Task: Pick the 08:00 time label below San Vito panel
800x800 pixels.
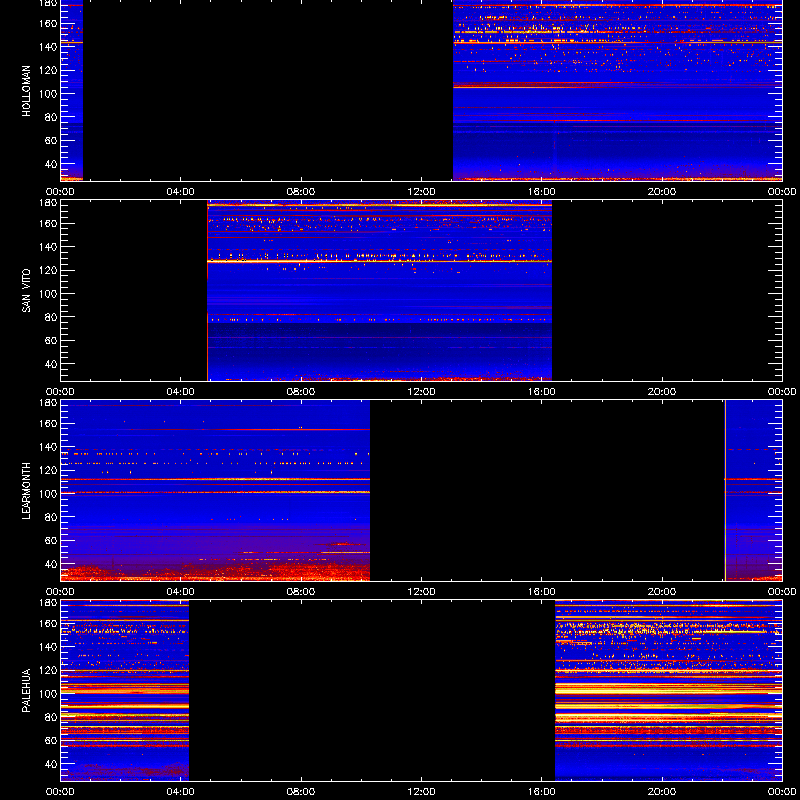Action: click(x=301, y=392)
